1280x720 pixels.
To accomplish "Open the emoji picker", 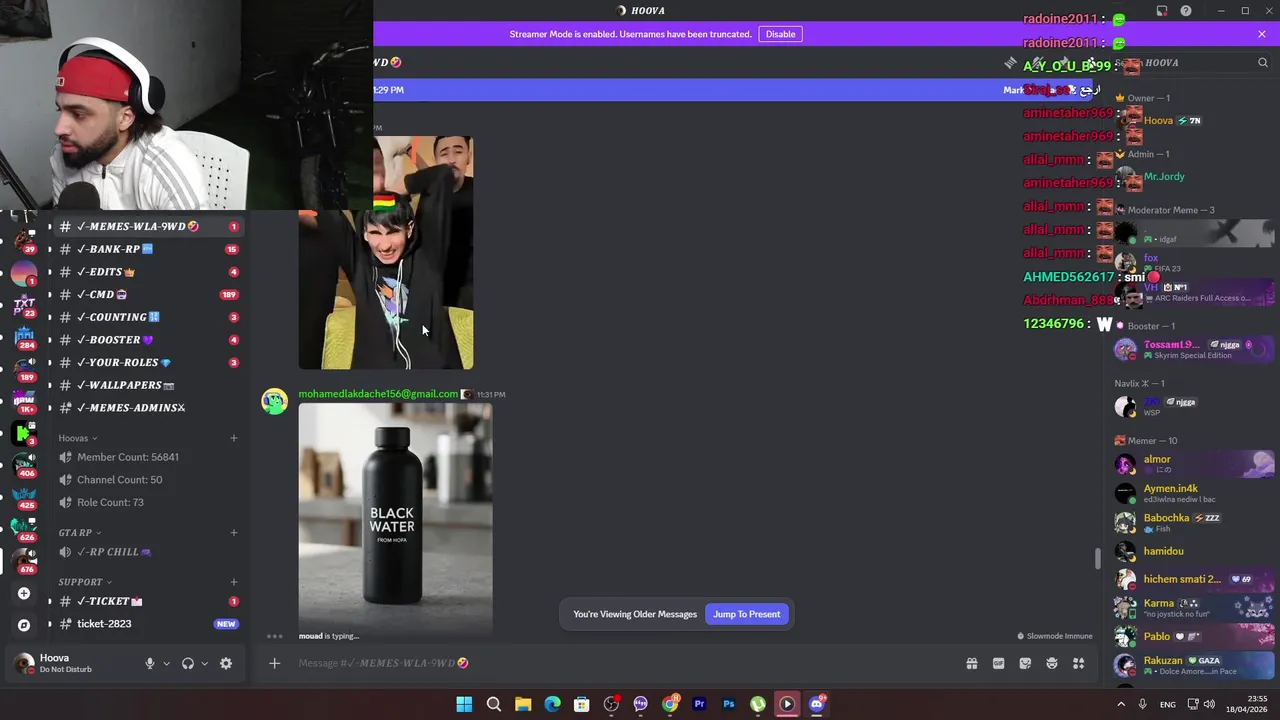I will click(x=1052, y=663).
